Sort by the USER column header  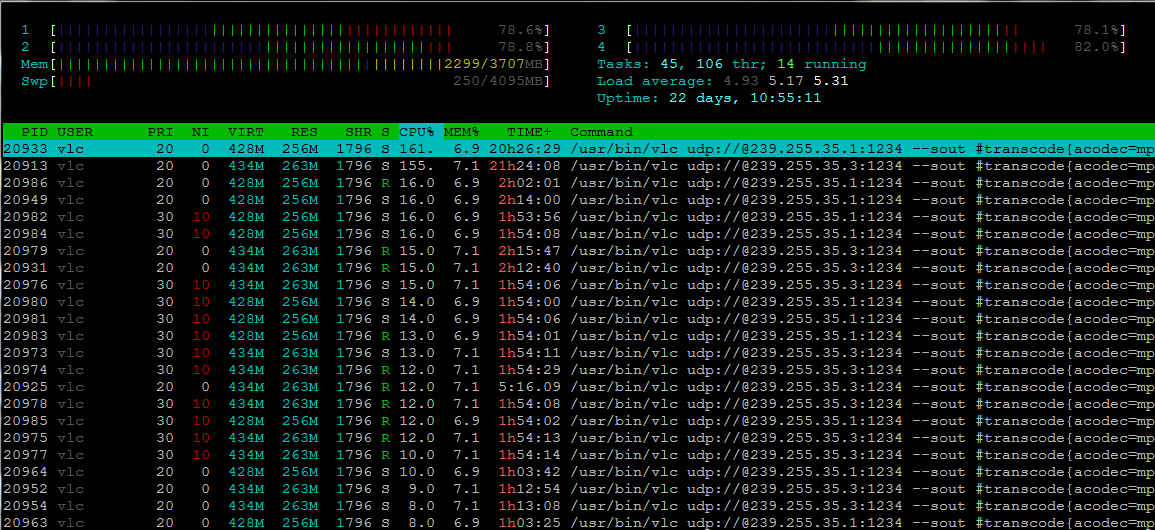point(75,132)
